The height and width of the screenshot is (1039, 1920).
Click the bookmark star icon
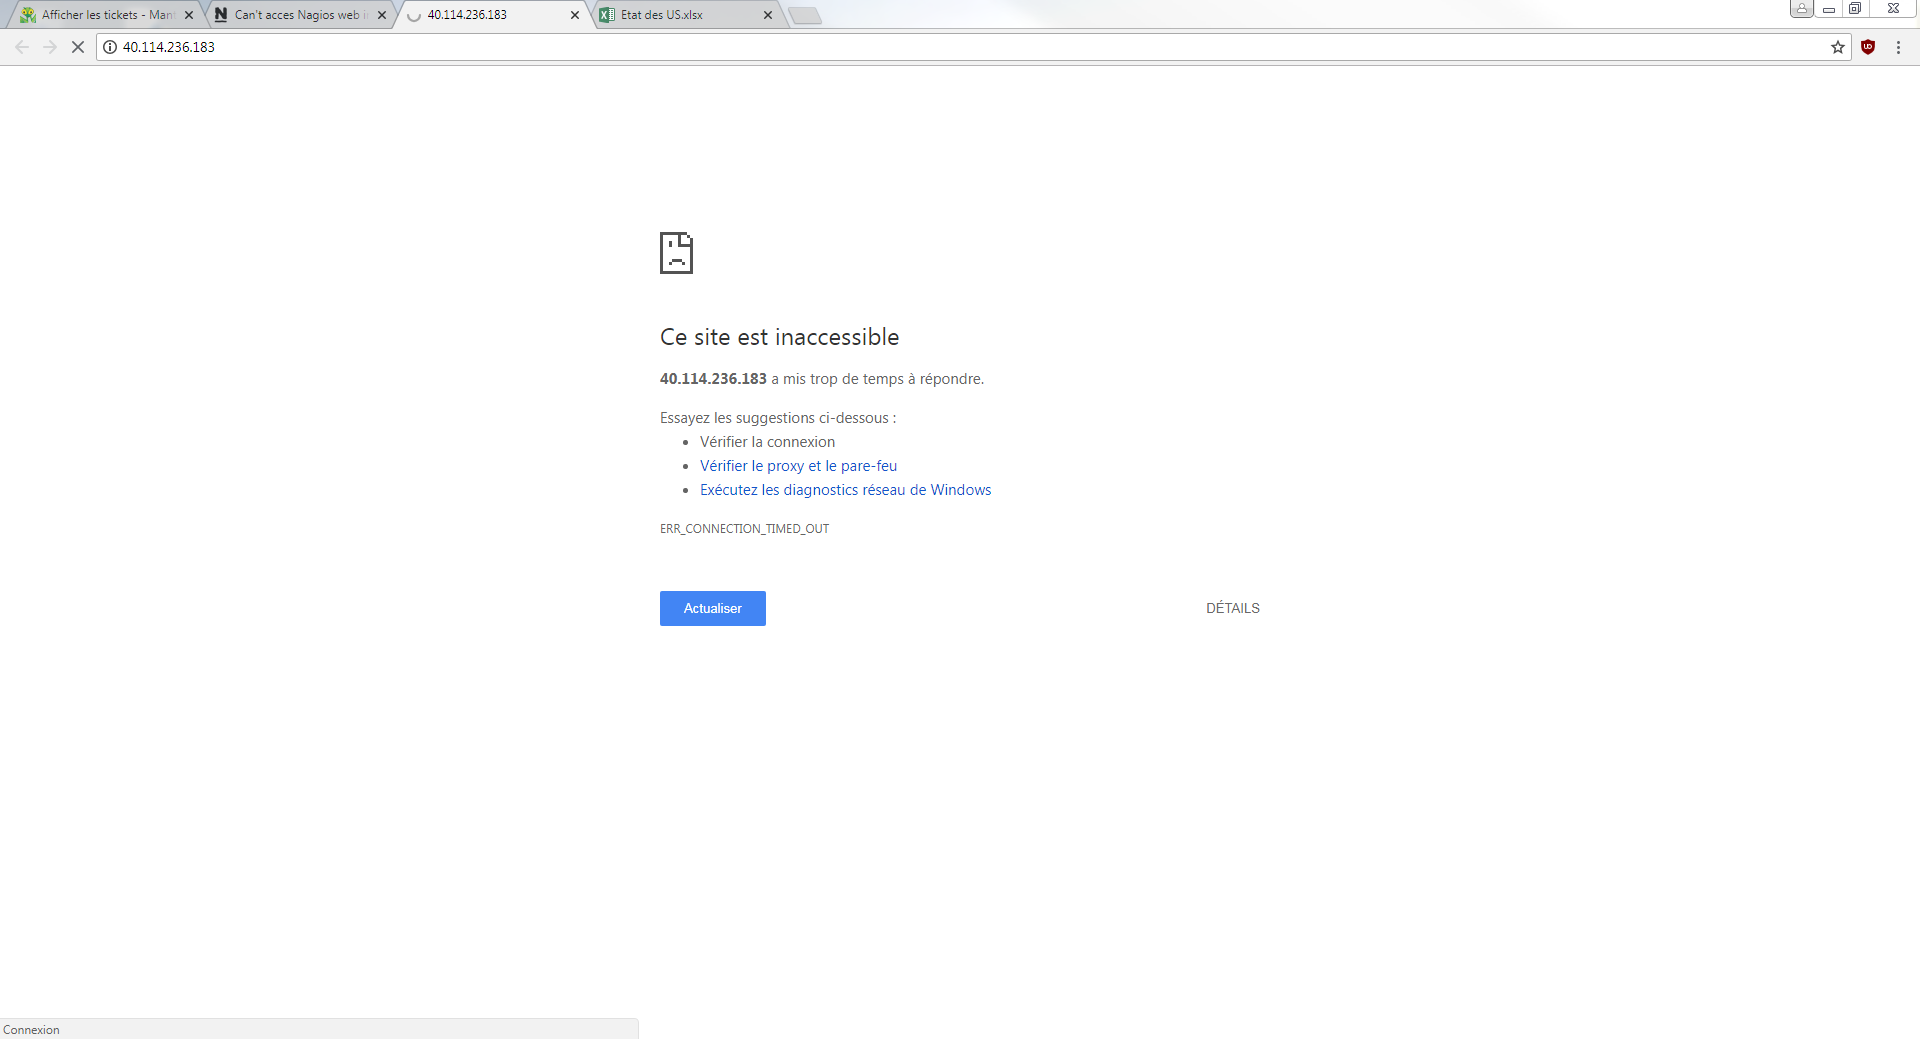[1837, 47]
